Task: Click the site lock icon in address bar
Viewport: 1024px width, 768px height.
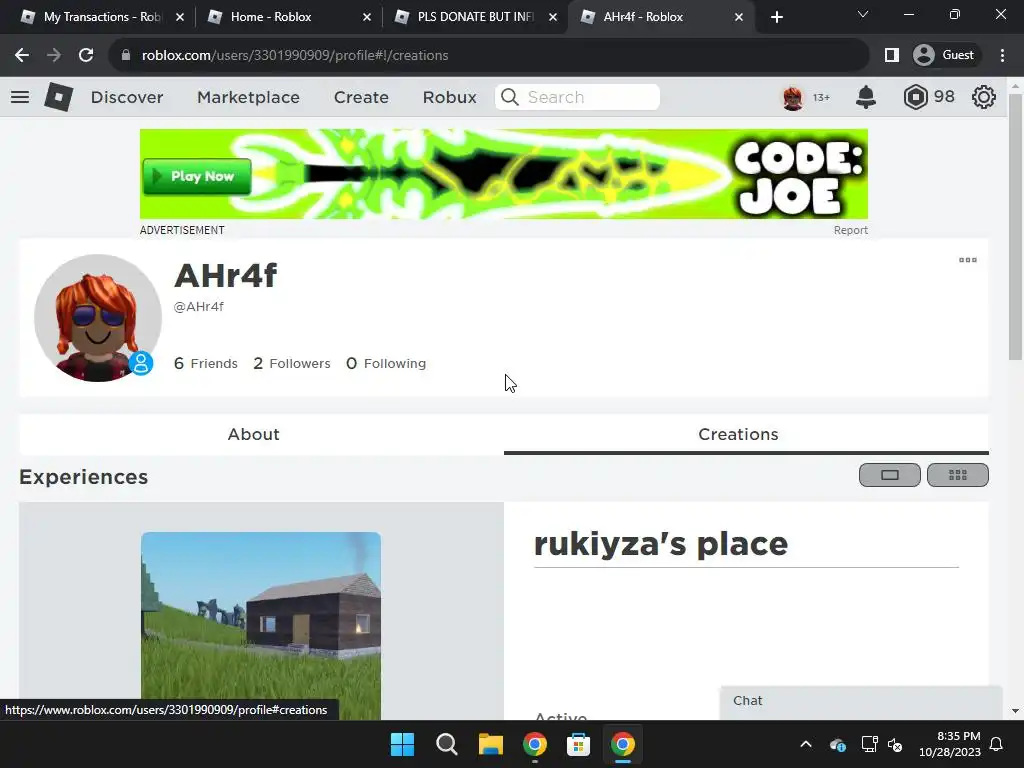Action: (126, 56)
